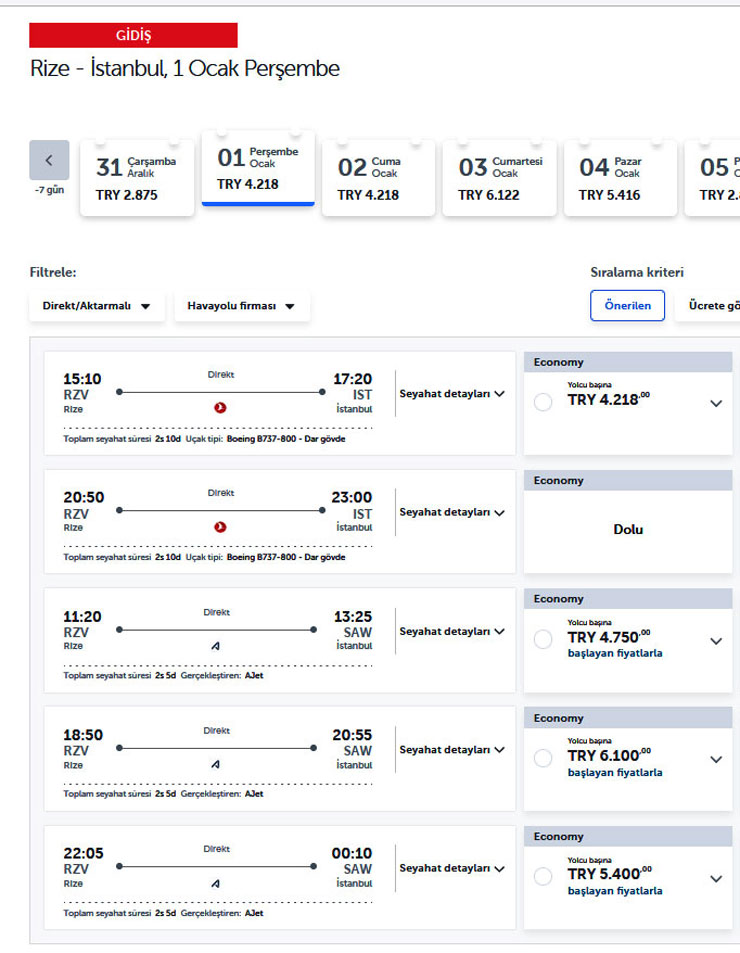Click the -7 gün previous dates arrow
Viewport: 740px width, 953px height.
[x=49, y=161]
